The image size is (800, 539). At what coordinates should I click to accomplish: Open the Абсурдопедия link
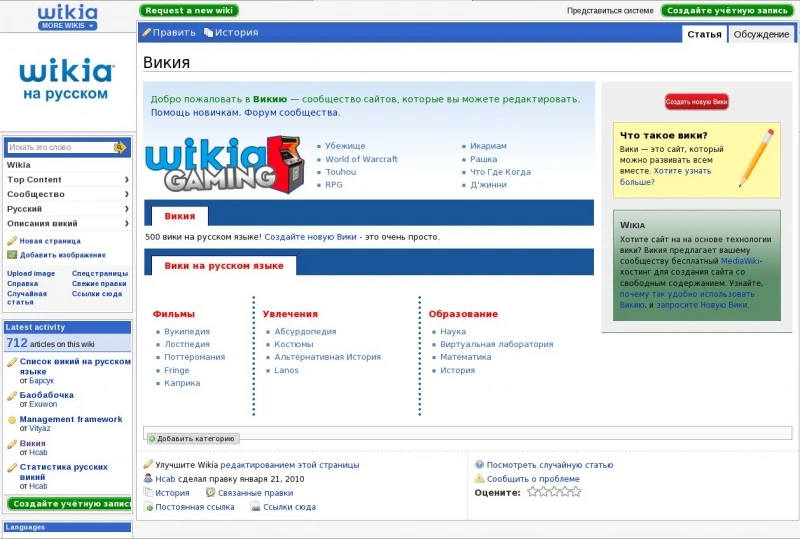(x=305, y=331)
